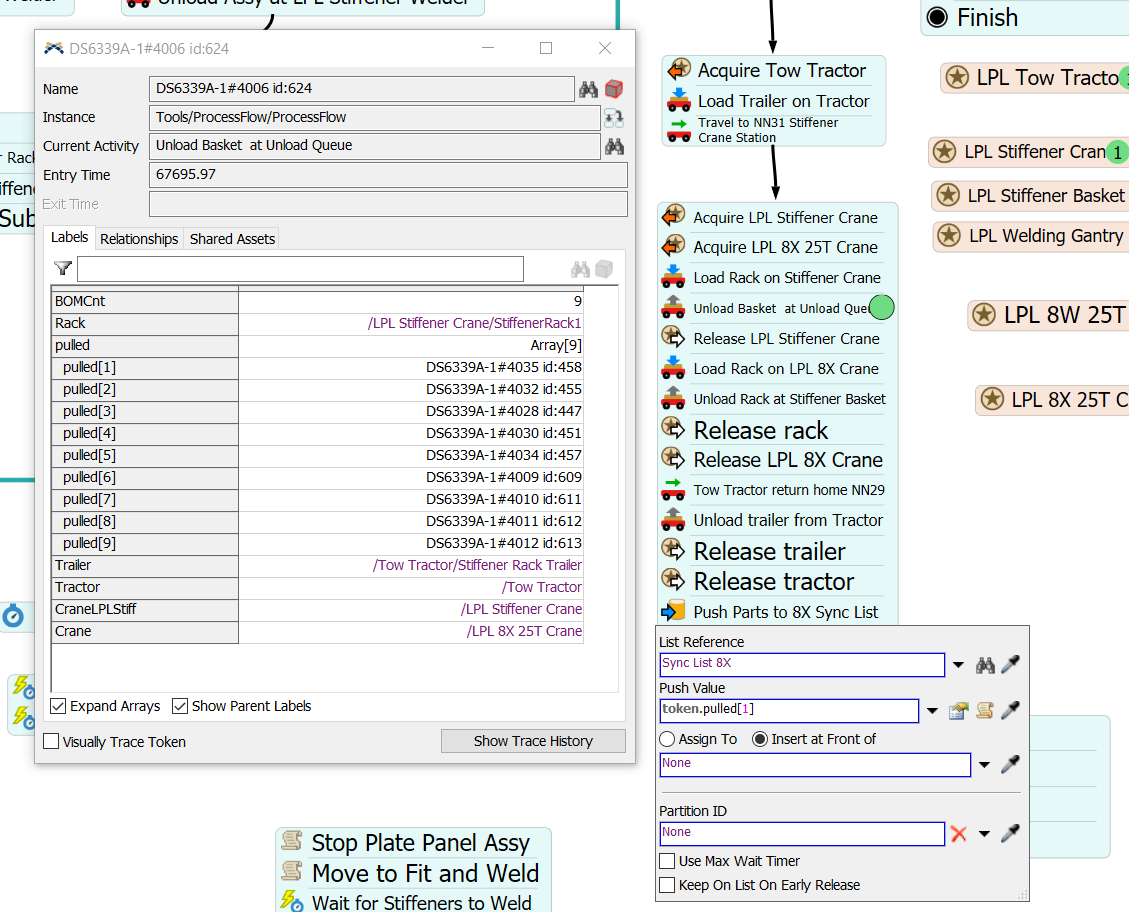Click the Stop Plate Panel Assy icon
The image size is (1129, 912).
292,841
